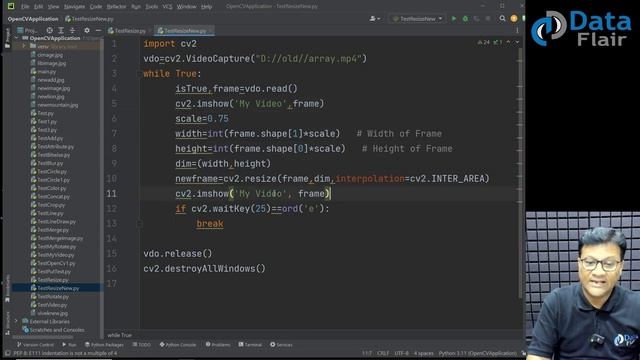Open the Run menu
Image resolution: width=640 pixels, height=360 pixels.
click(136, 7)
